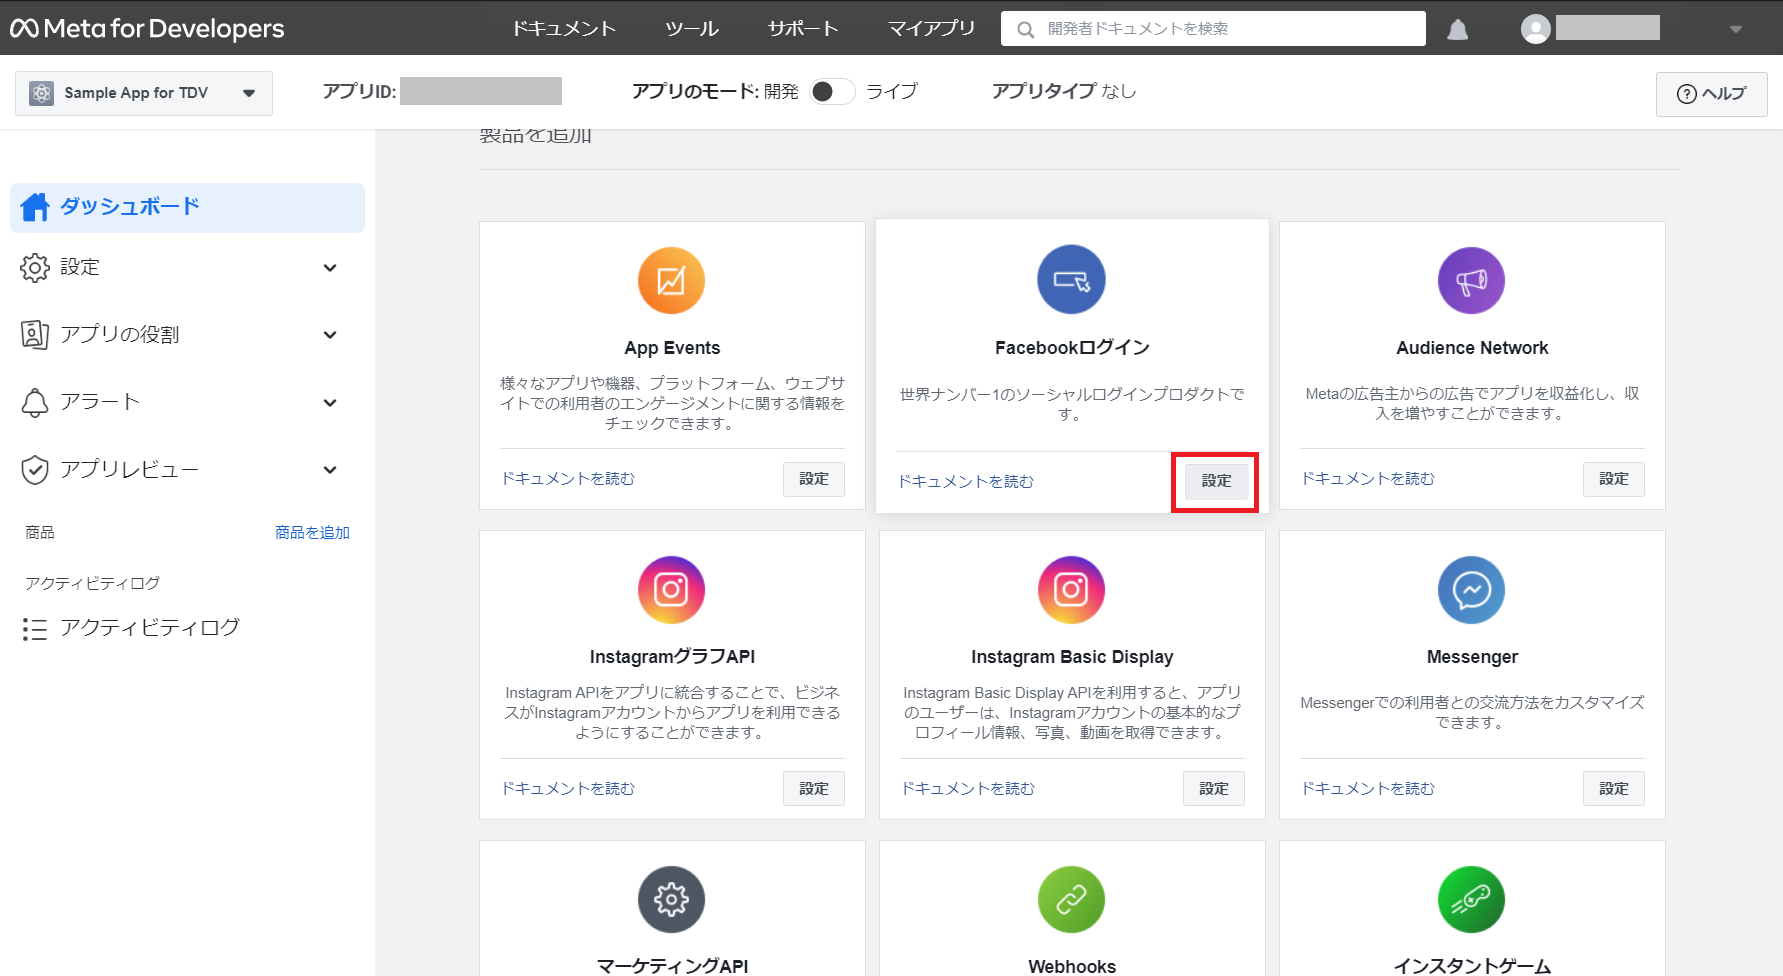Click the アプリID label

click(x=359, y=92)
